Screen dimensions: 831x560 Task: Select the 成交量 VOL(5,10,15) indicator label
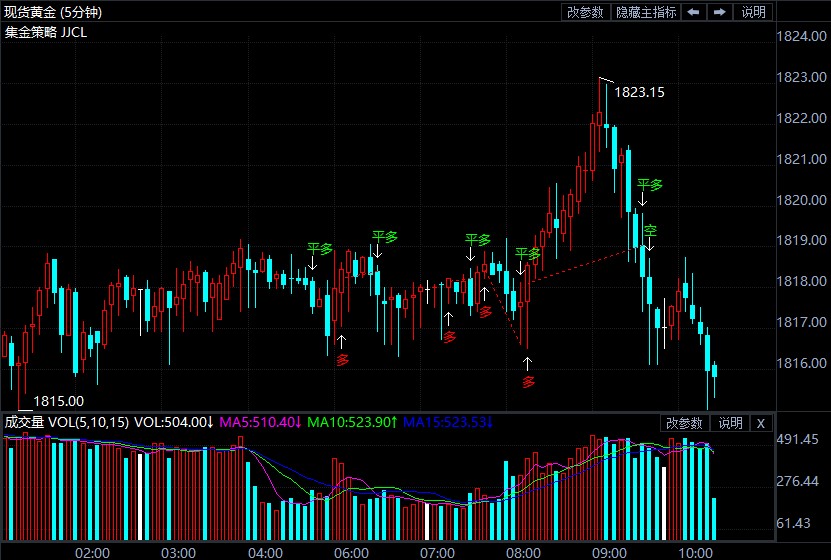pos(66,423)
